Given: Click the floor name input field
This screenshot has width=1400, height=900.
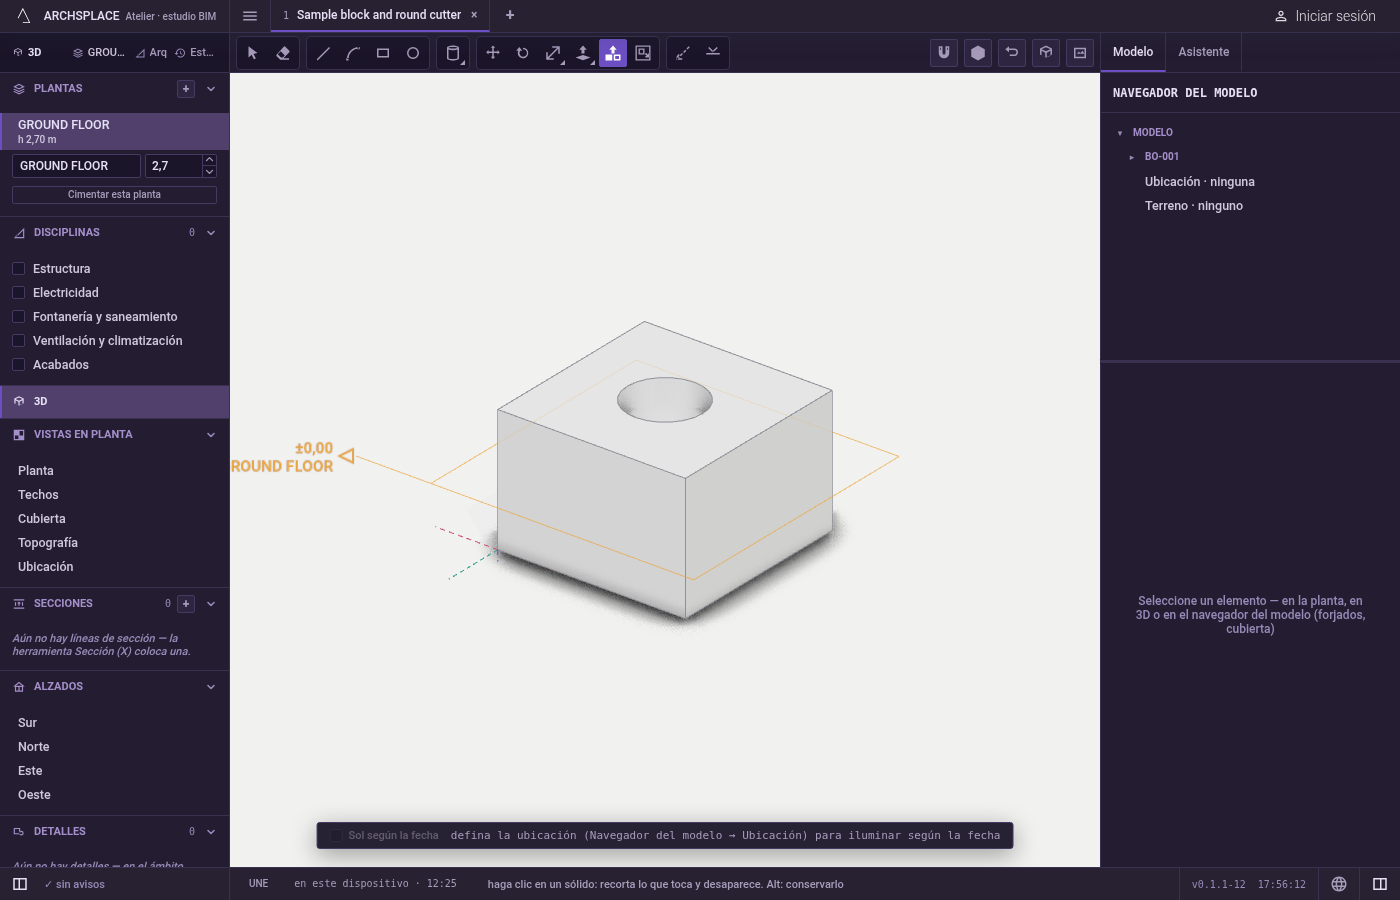Looking at the screenshot, I should tap(76, 166).
